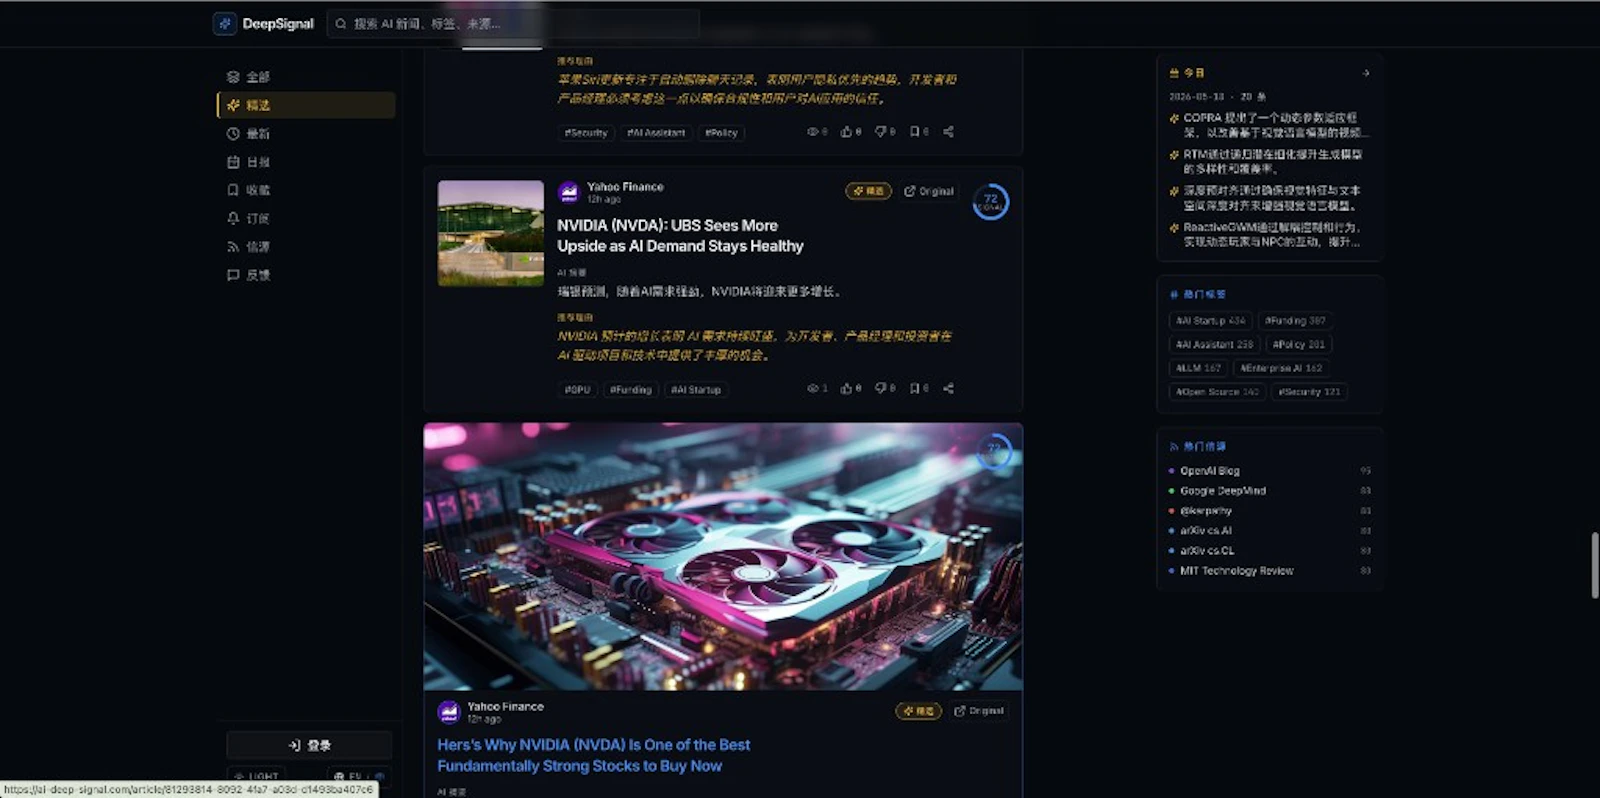Screen dimensions: 1600x798
Task: Open the COPRA daily digest item
Action: point(1270,125)
